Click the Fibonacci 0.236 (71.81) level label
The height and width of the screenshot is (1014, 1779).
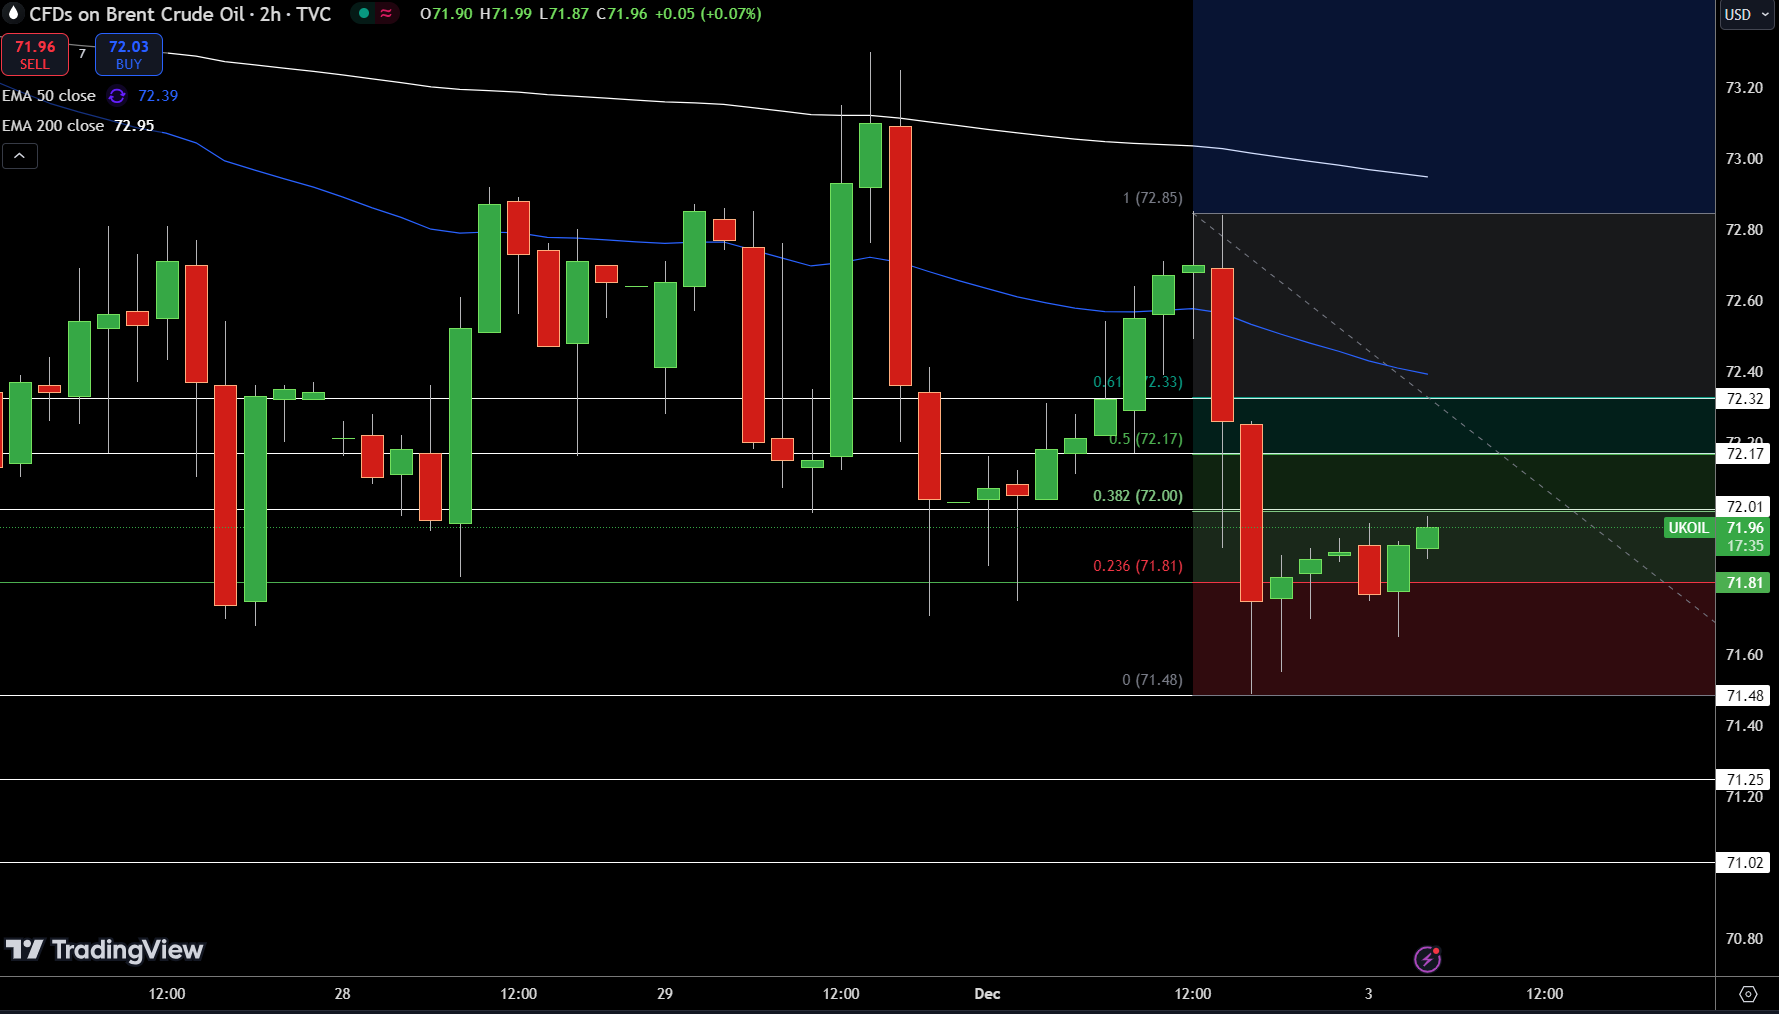point(1137,566)
